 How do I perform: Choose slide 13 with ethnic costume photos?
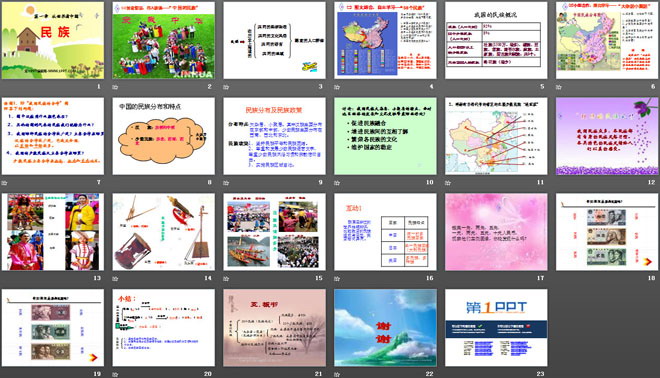pos(53,232)
